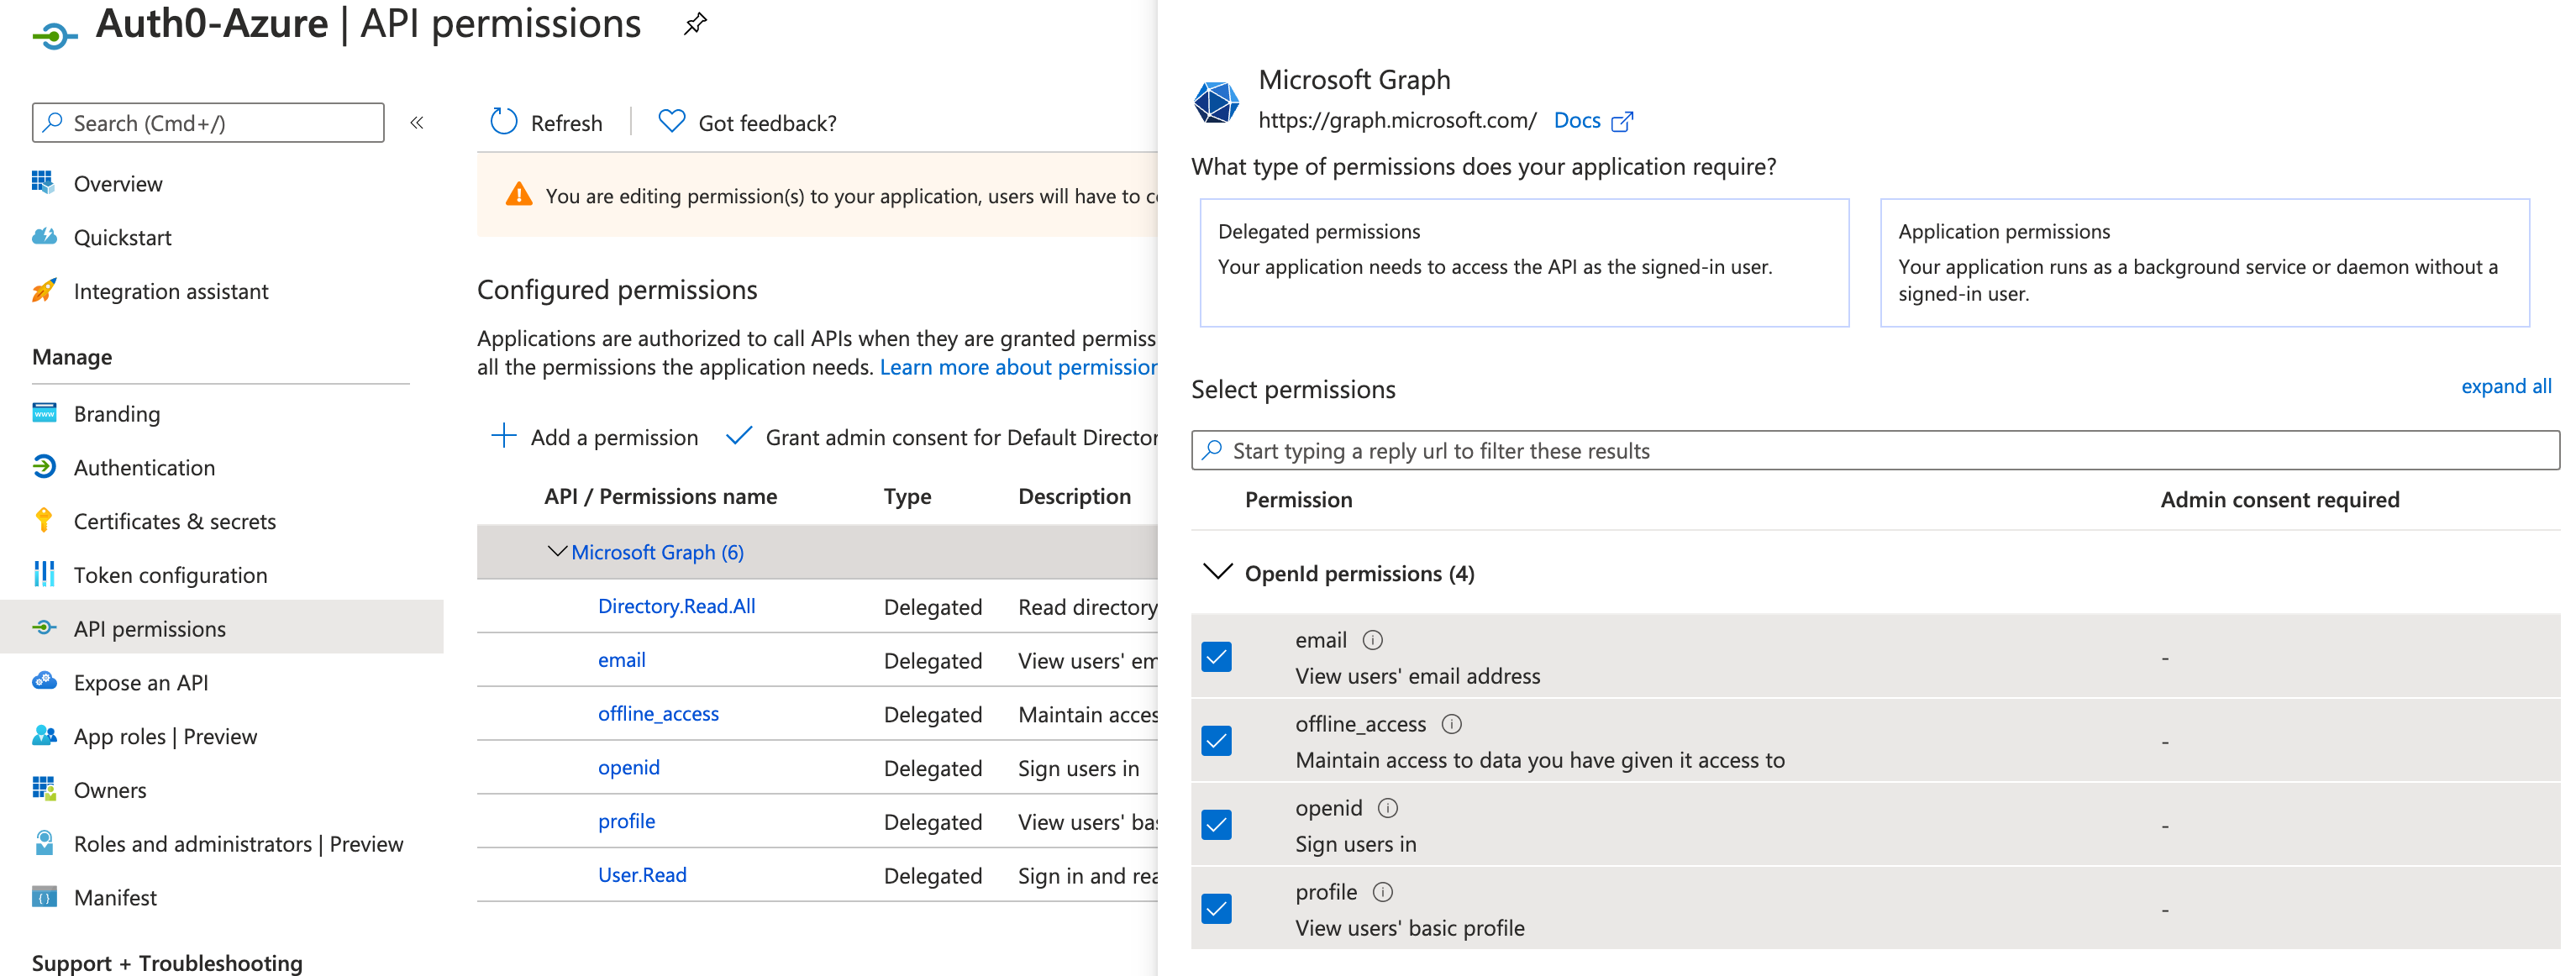Choose Application permissions card
This screenshot has height=976, width=2576.
pos(2204,263)
